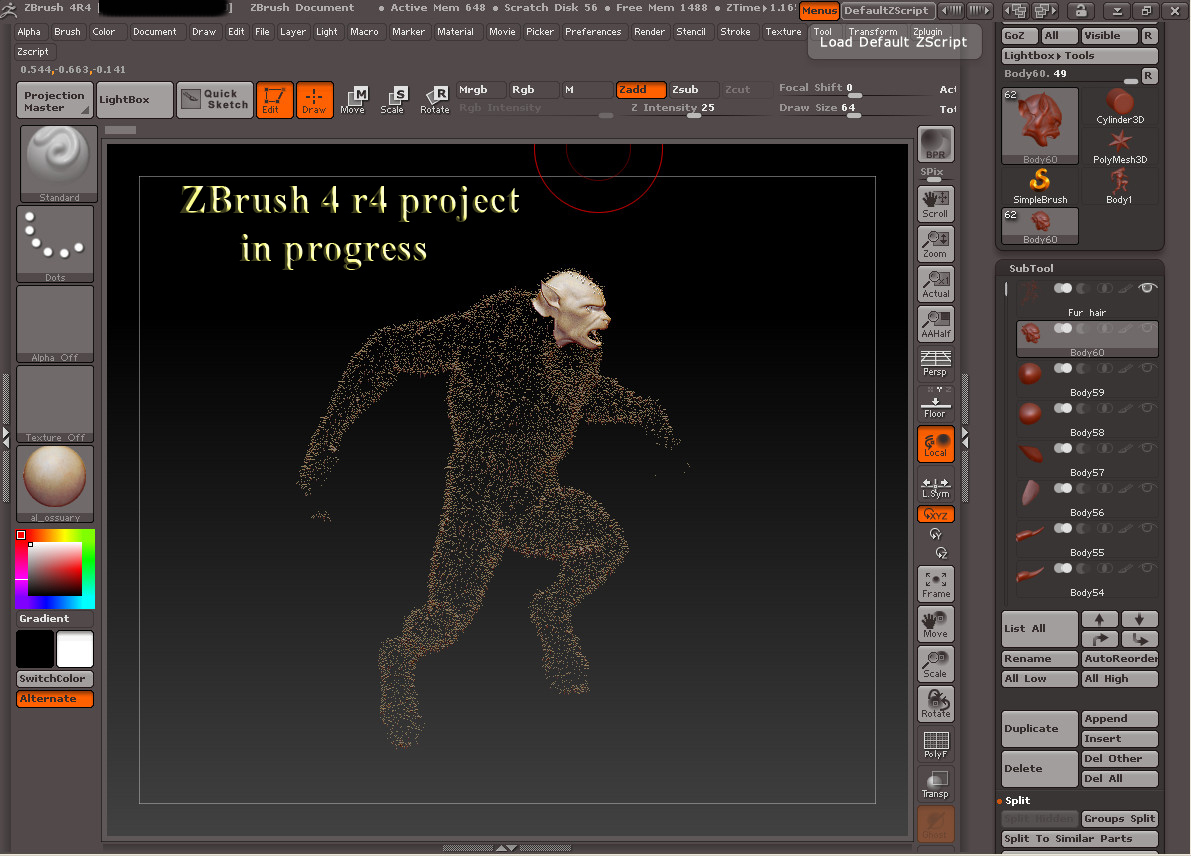Screen dimensions: 1191x856
Task: Select the SimpleBrush tool
Action: (x=1040, y=186)
